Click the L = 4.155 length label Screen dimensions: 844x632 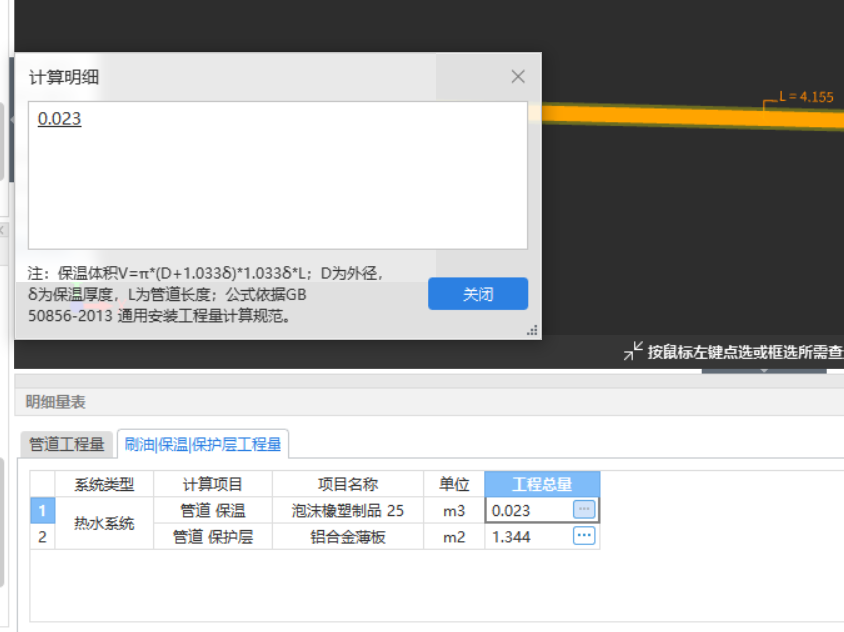pyautogui.click(x=806, y=97)
